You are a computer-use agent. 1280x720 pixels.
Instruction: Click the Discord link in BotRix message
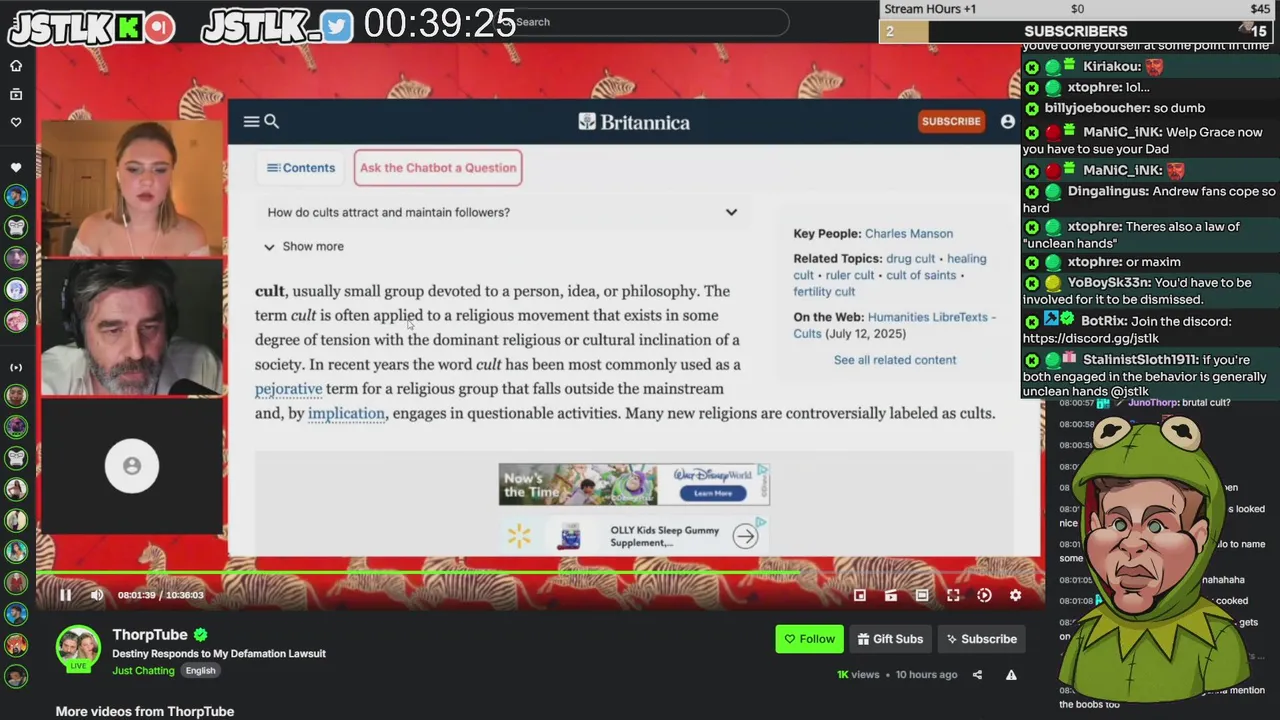coord(1091,339)
